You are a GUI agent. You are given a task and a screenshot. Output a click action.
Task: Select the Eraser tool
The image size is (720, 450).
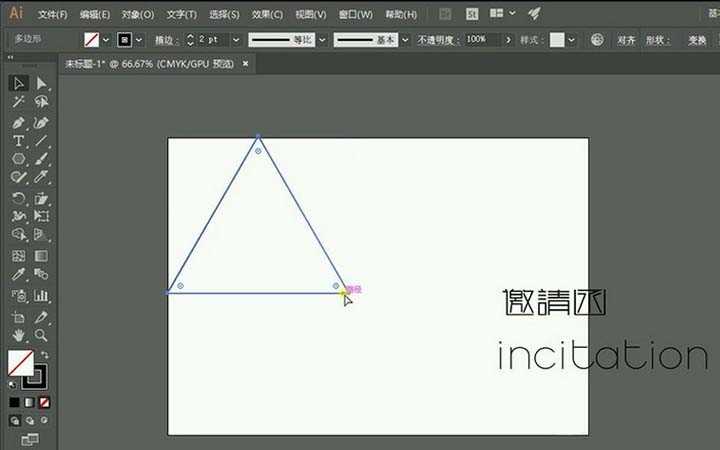[41, 177]
